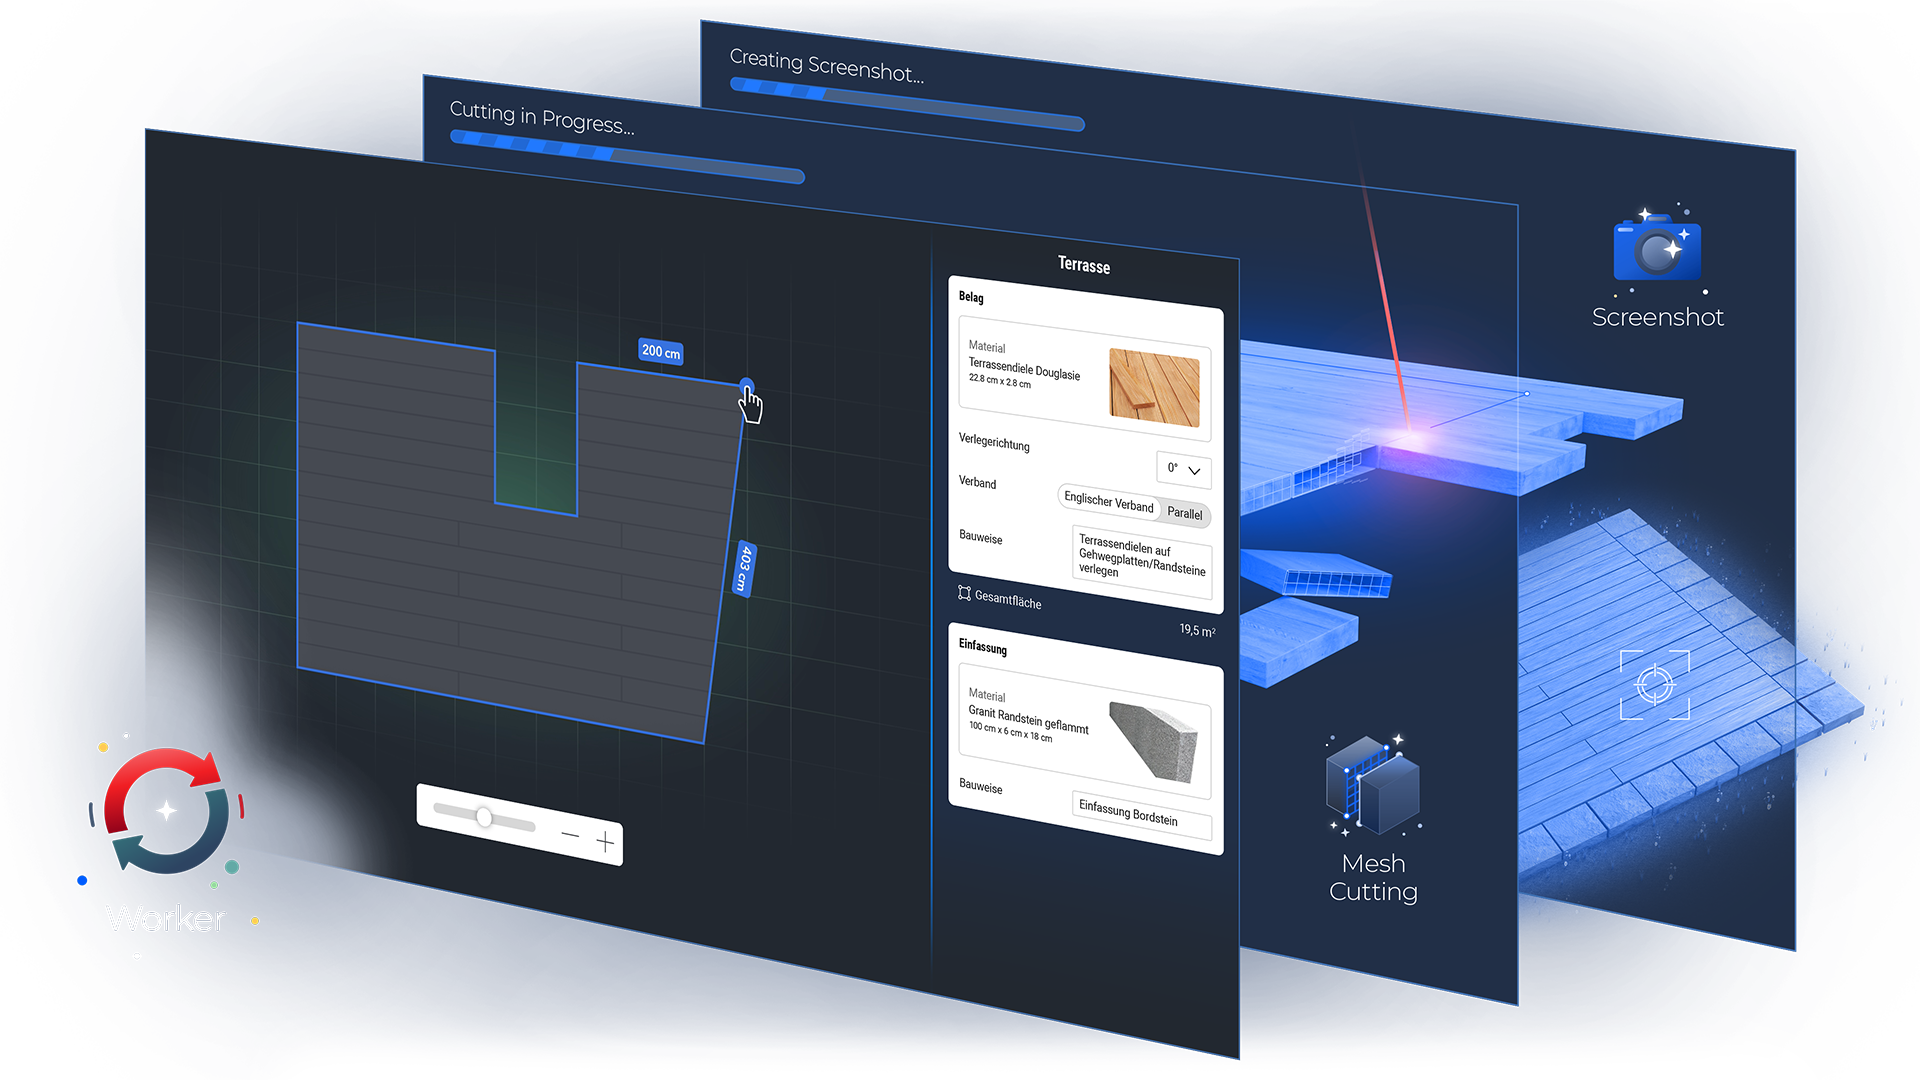Click the focus target crosshair icon

[x=1655, y=685]
